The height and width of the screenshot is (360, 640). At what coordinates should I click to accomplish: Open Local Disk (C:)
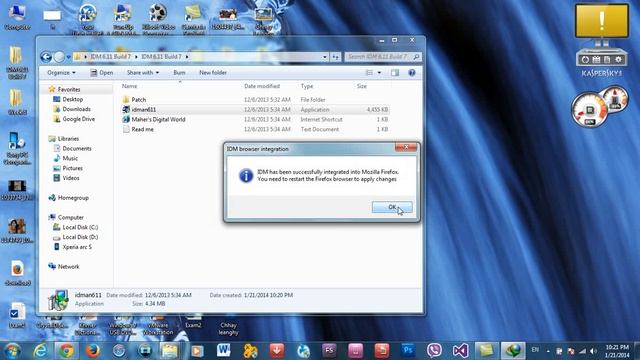[80, 227]
